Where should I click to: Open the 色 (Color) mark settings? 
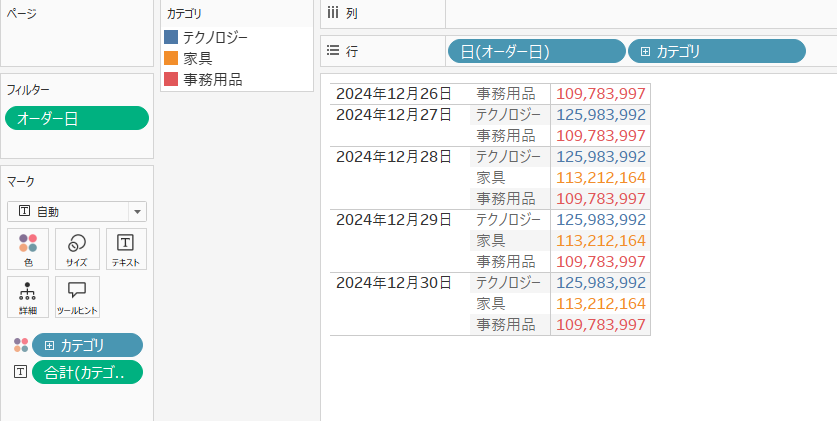tap(28, 249)
